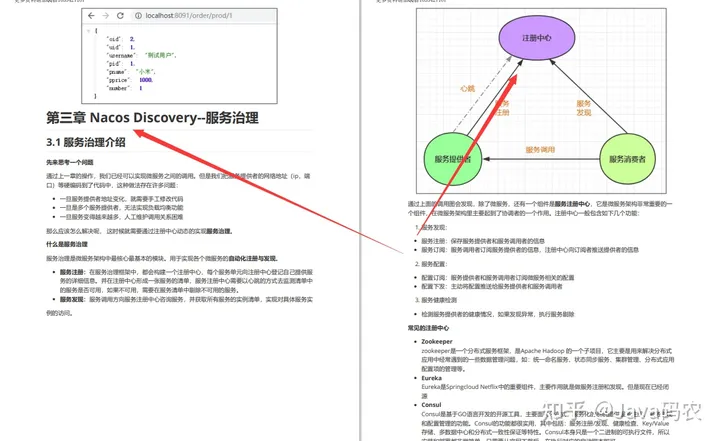Click bullet 一旦服务变得越来越多
720x441 pixels.
(x=121, y=217)
